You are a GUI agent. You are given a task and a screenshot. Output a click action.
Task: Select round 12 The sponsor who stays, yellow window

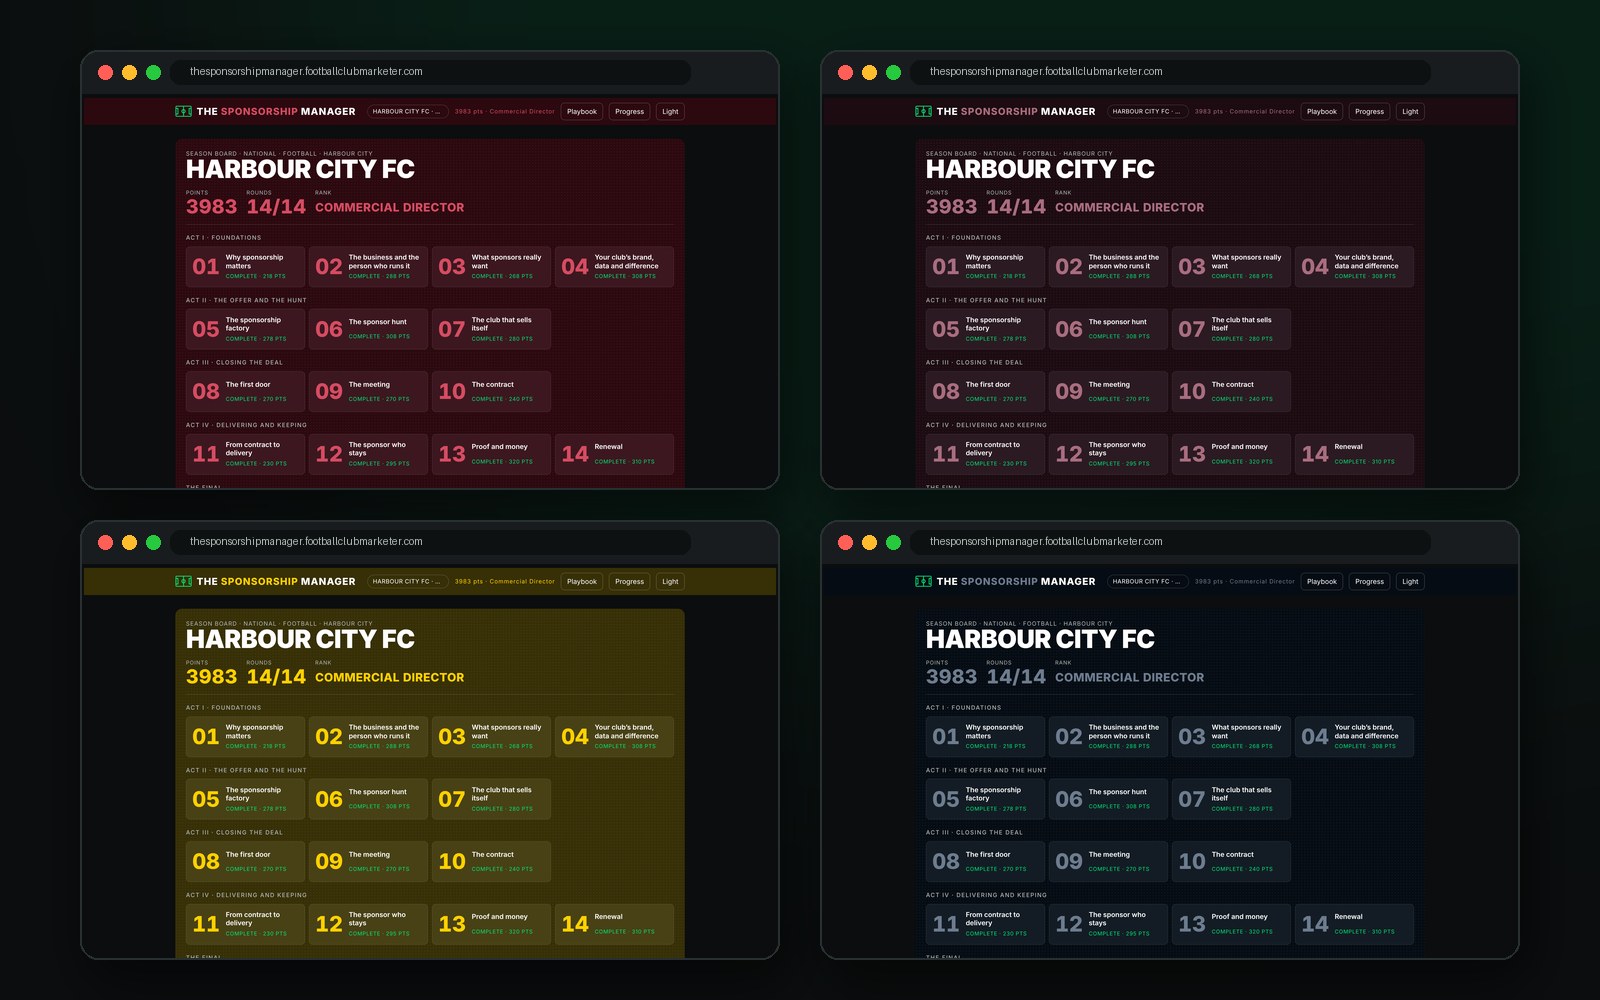coord(368,924)
